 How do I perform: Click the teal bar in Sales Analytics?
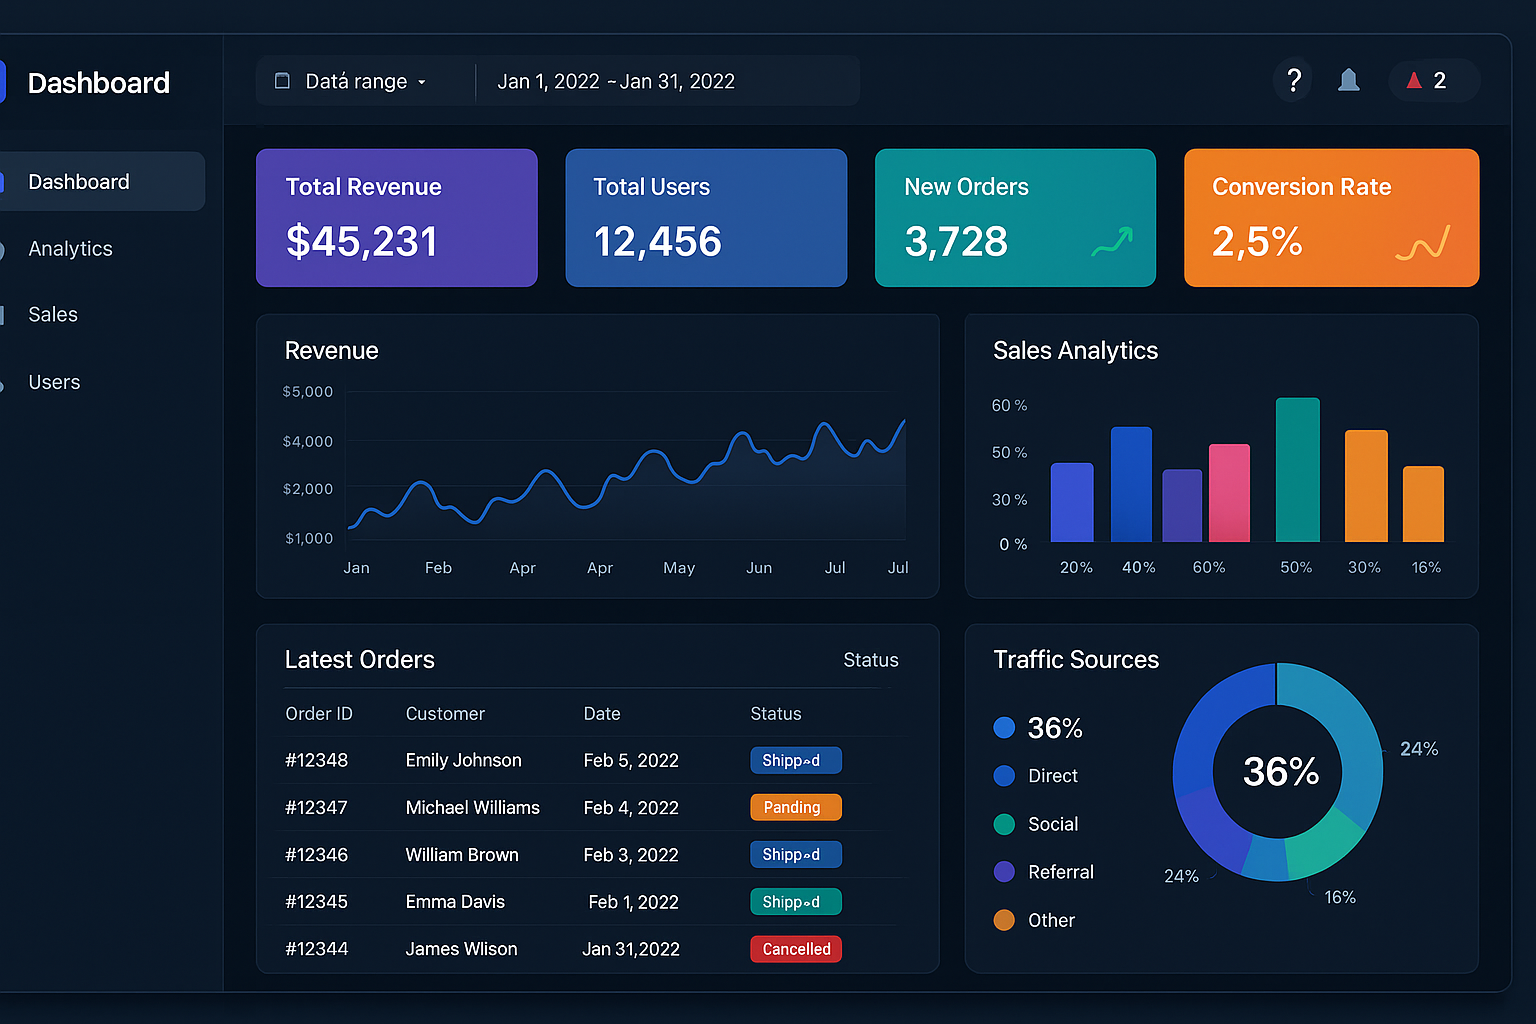coord(1297,470)
